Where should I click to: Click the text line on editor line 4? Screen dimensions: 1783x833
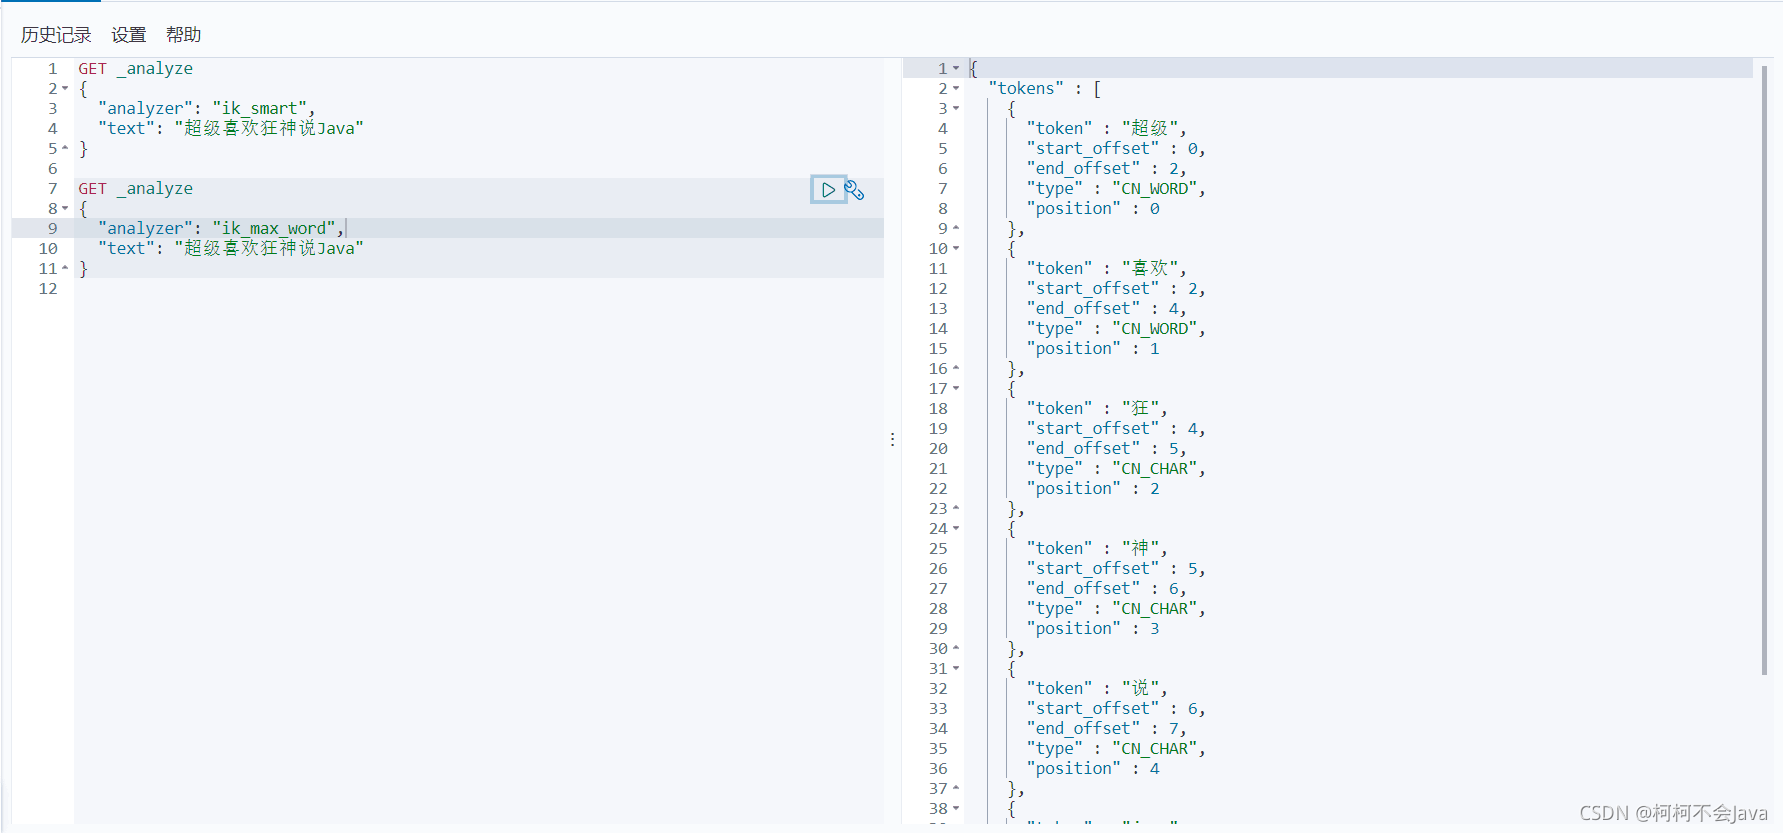coord(231,129)
